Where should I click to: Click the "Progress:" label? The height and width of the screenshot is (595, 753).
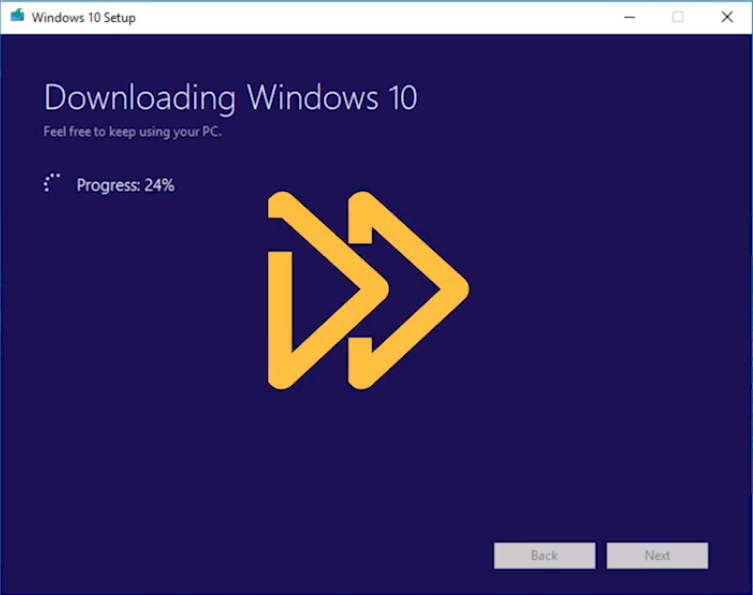tap(108, 185)
